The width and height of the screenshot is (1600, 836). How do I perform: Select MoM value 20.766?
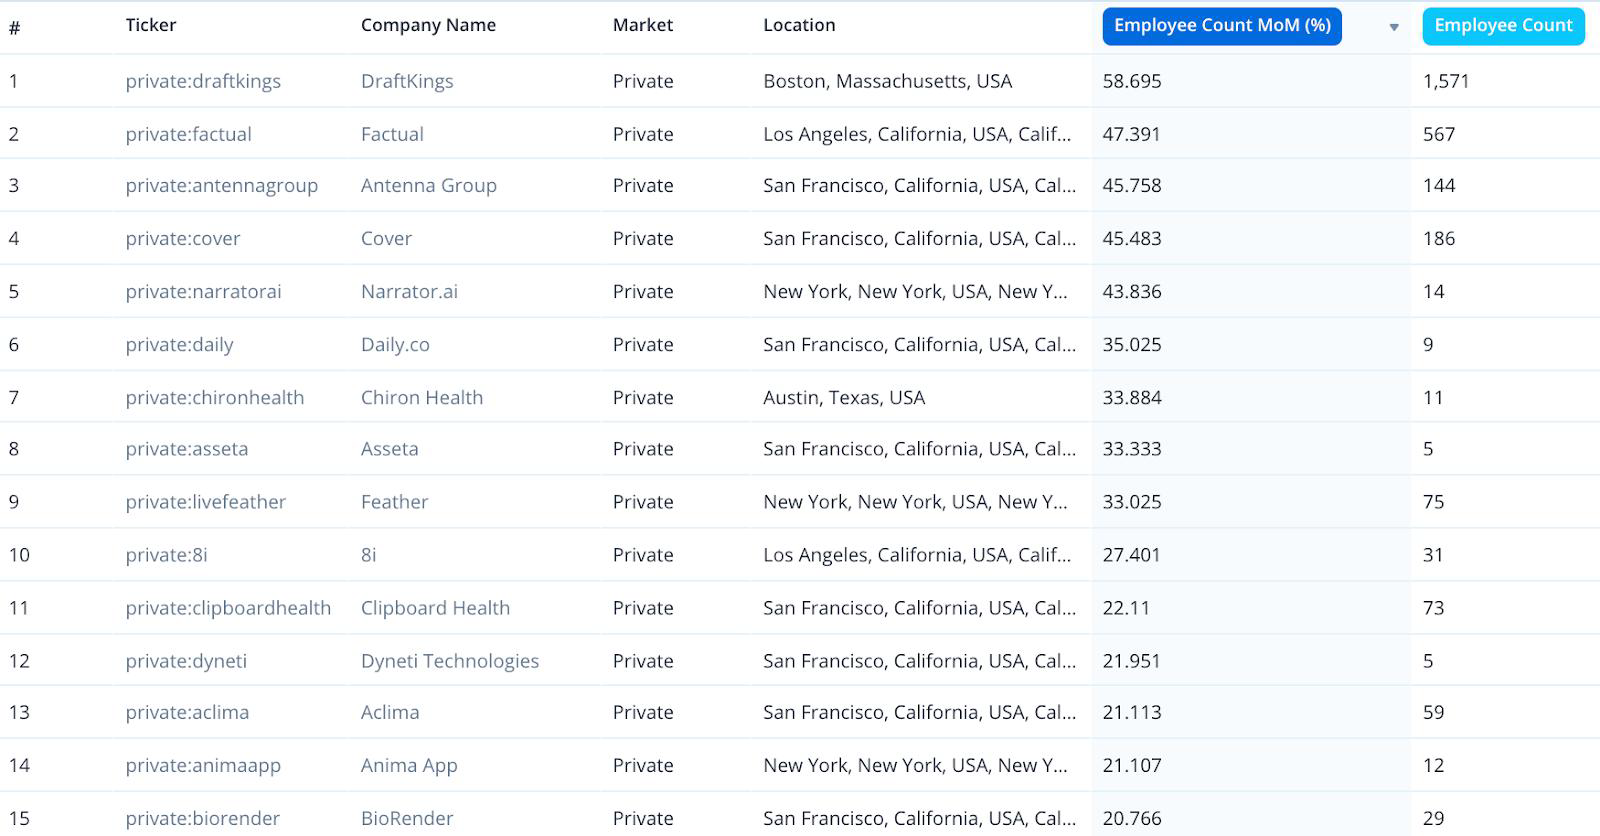pyautogui.click(x=1132, y=818)
